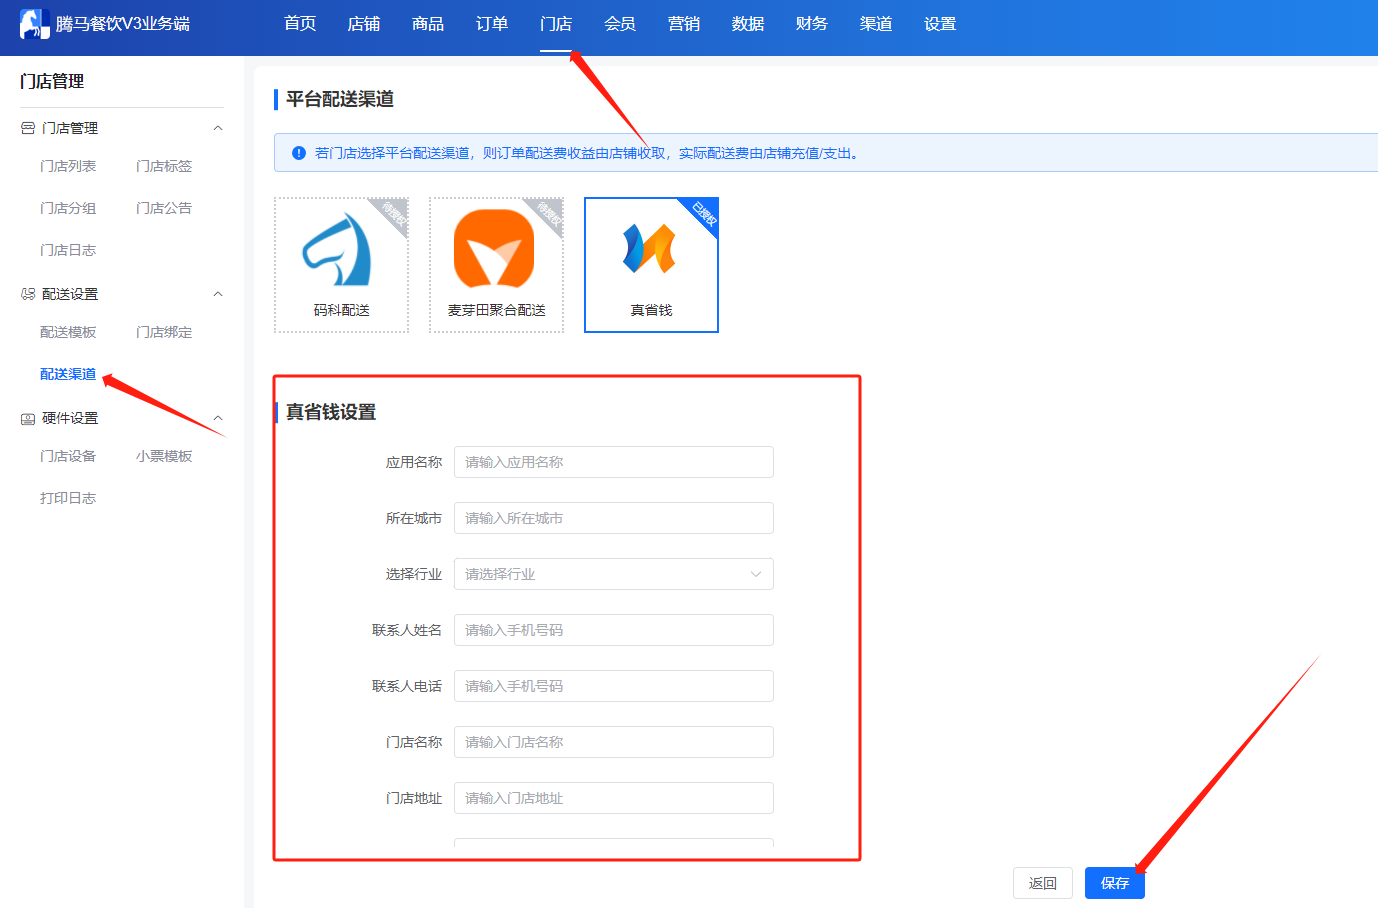Collapse the 门店管理 sidebar group
The image size is (1378, 908).
(218, 128)
